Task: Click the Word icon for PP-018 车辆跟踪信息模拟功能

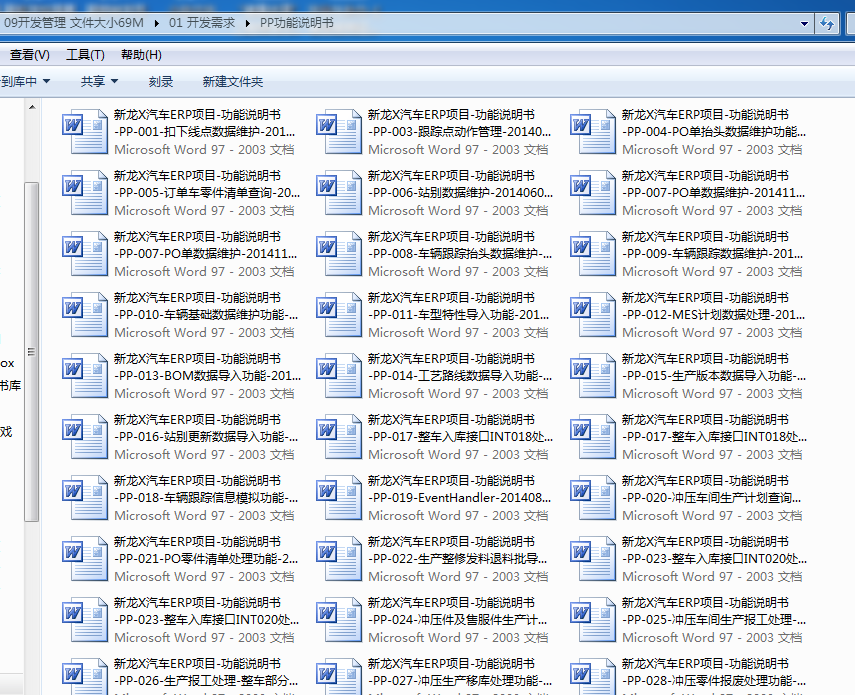Action: click(x=85, y=498)
